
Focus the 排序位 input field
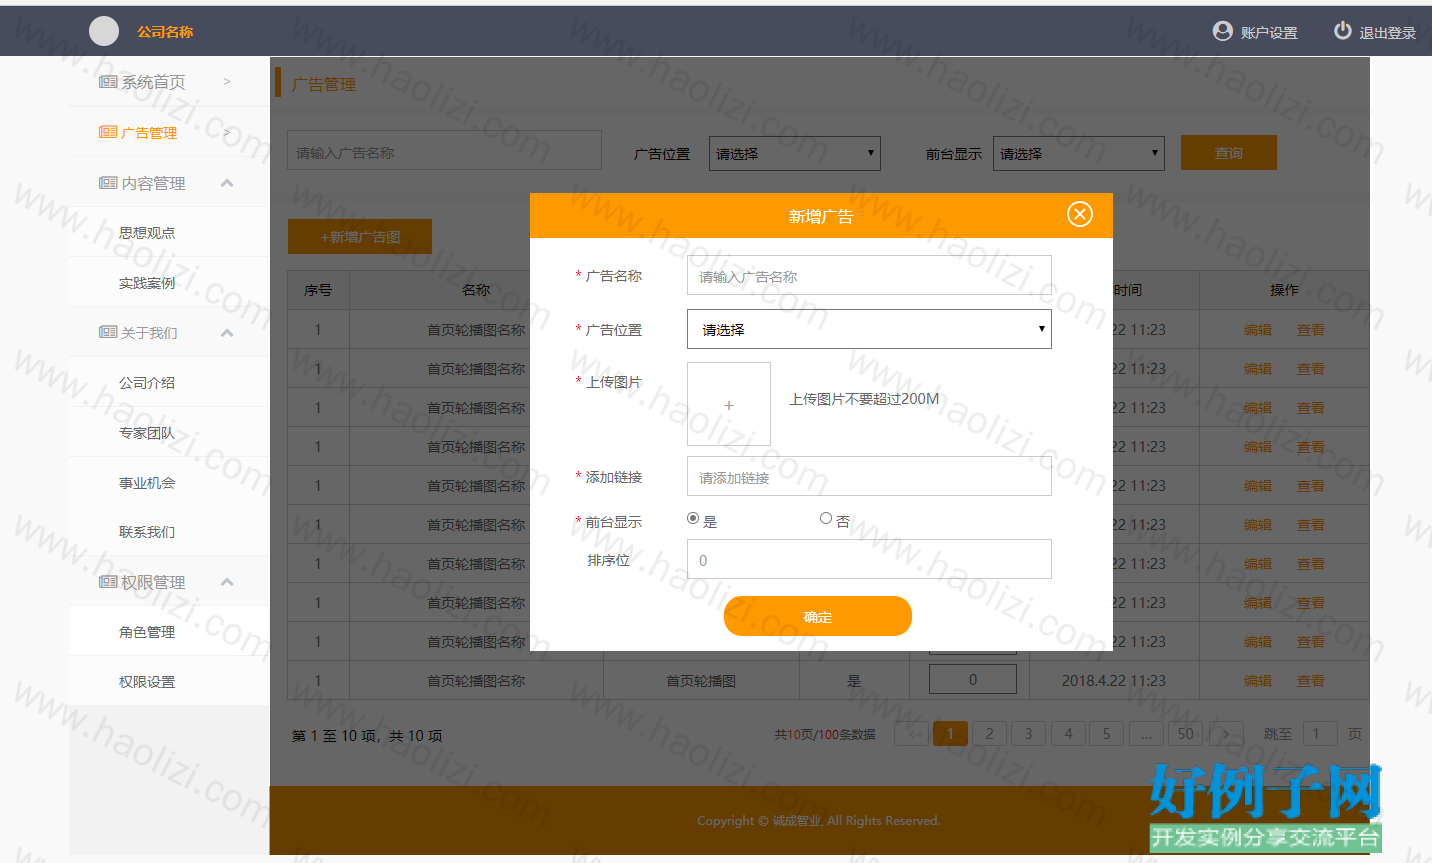[x=869, y=559]
